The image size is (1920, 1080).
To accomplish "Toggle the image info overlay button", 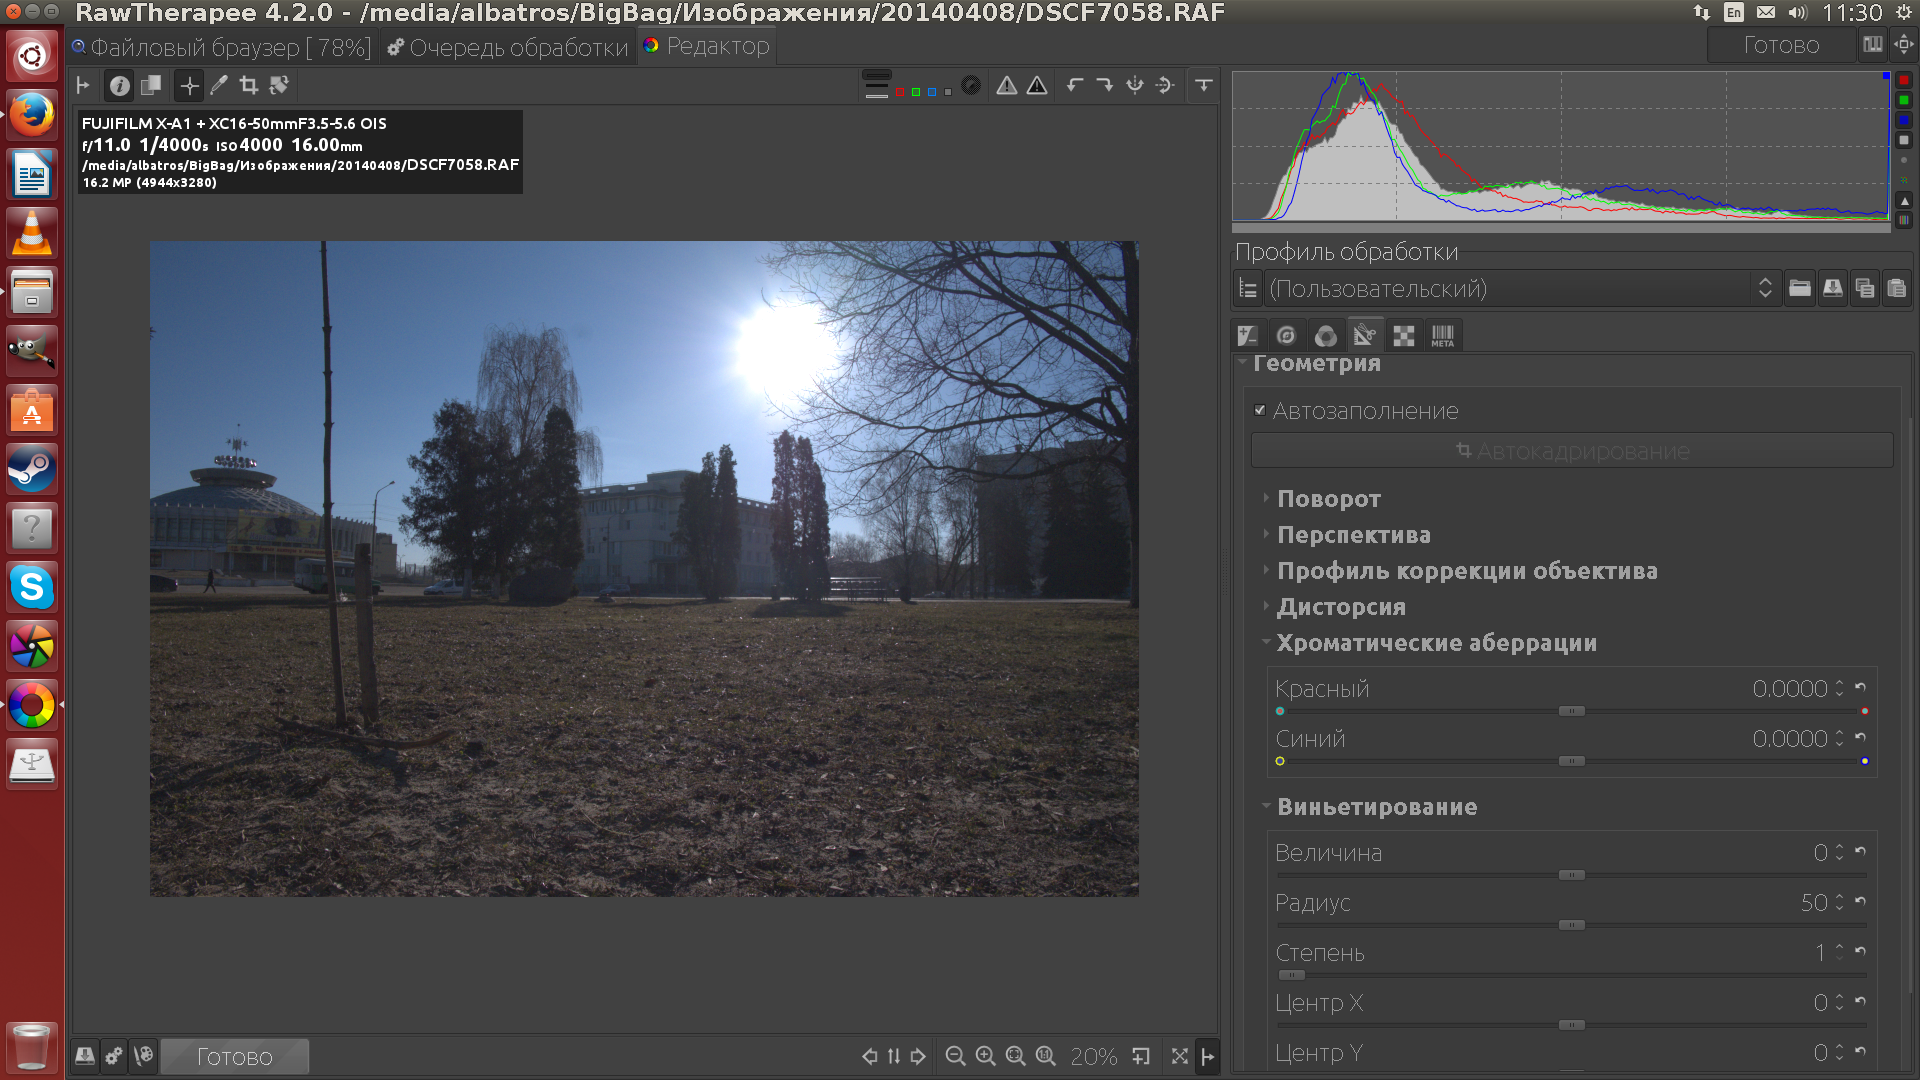I will pos(119,86).
